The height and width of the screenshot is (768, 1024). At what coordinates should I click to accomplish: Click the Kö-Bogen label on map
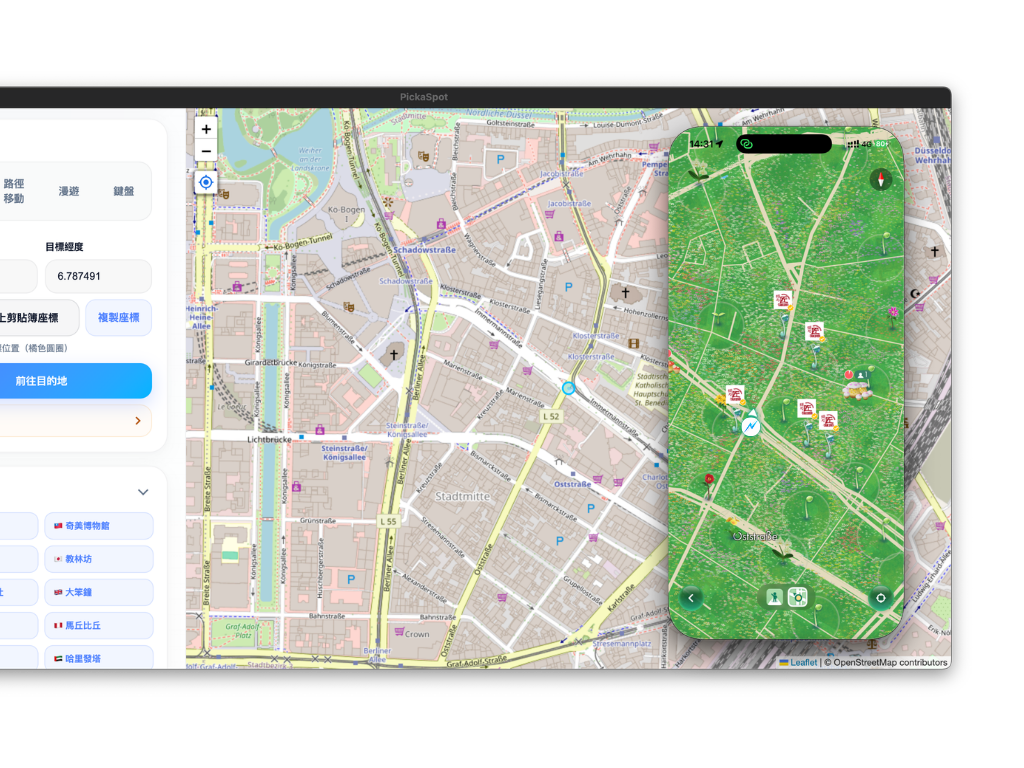click(x=346, y=210)
